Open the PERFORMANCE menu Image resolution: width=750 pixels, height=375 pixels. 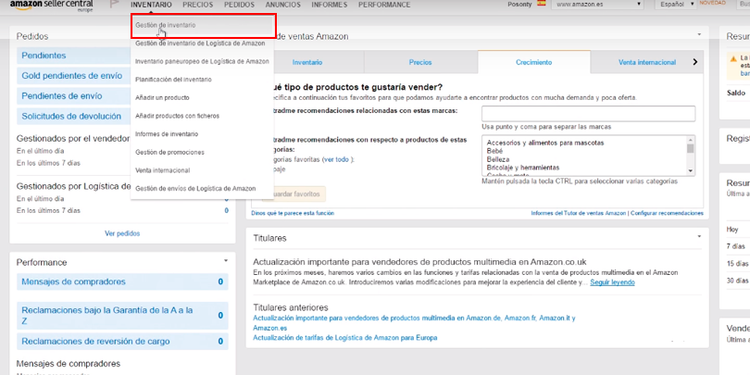(x=384, y=5)
